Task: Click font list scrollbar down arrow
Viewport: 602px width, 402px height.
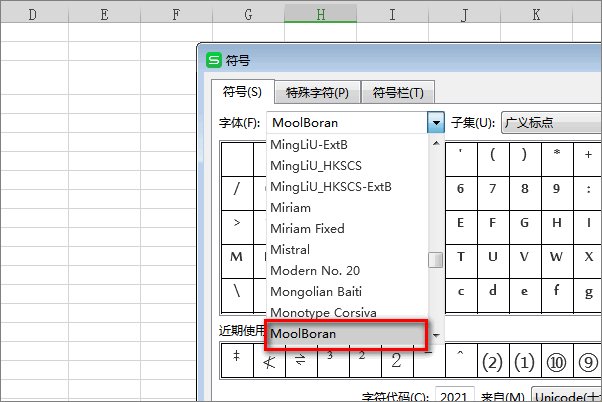Action: pyautogui.click(x=436, y=335)
